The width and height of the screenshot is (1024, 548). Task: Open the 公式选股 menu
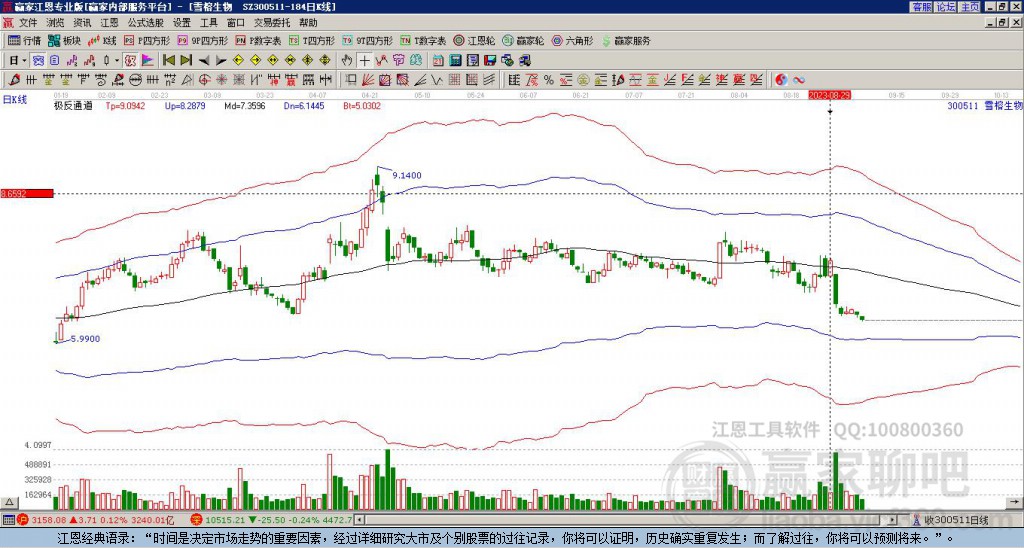click(146, 23)
